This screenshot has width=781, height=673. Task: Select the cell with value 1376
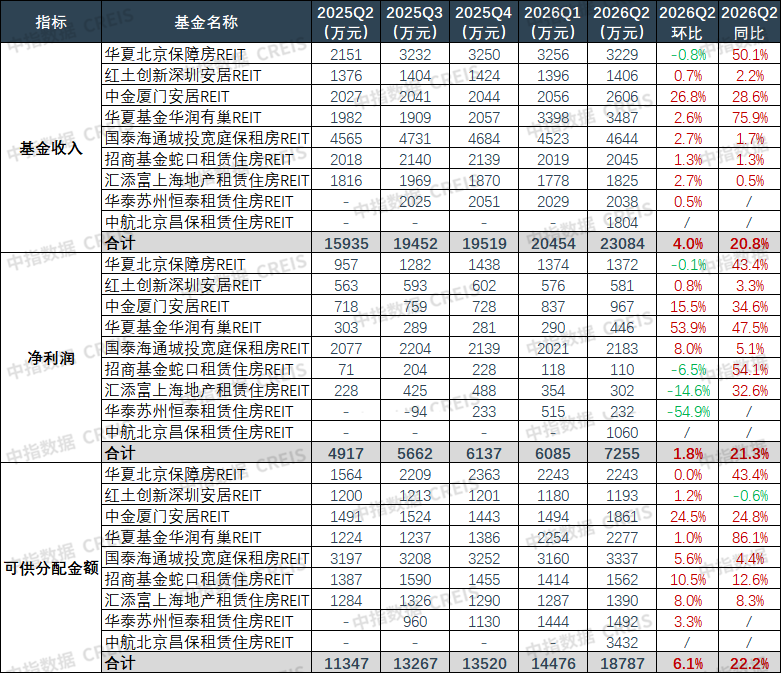click(x=346, y=75)
